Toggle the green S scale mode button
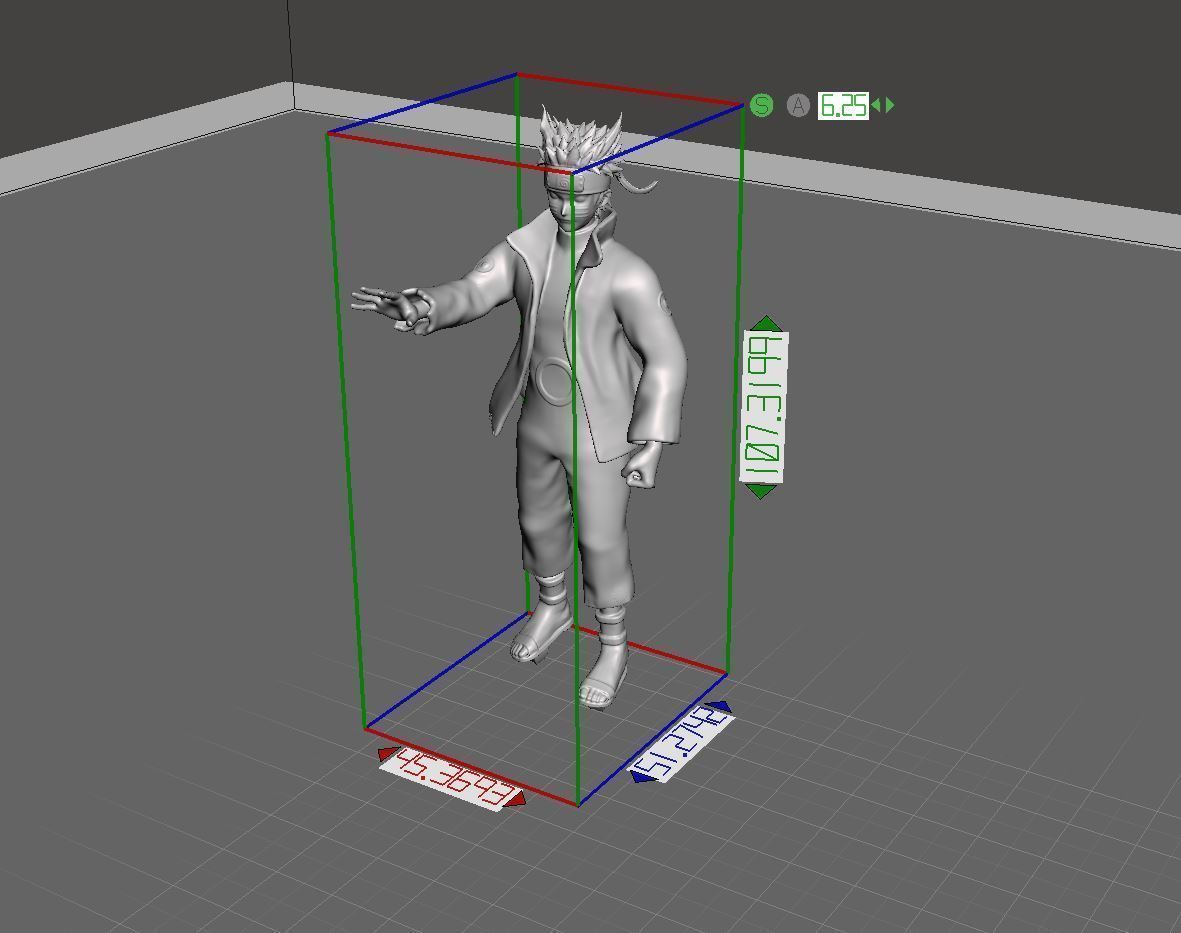The image size is (1181, 933). click(761, 105)
